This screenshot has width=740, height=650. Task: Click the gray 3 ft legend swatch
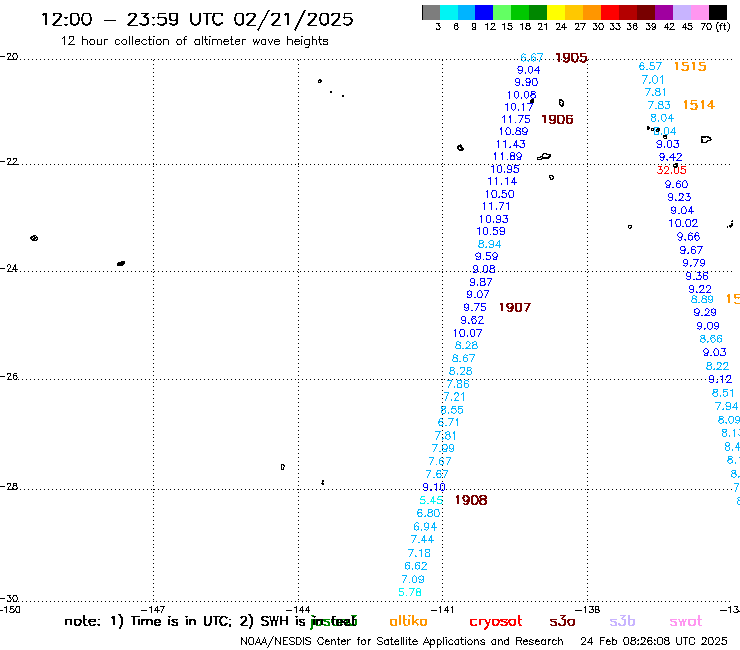tap(431, 12)
